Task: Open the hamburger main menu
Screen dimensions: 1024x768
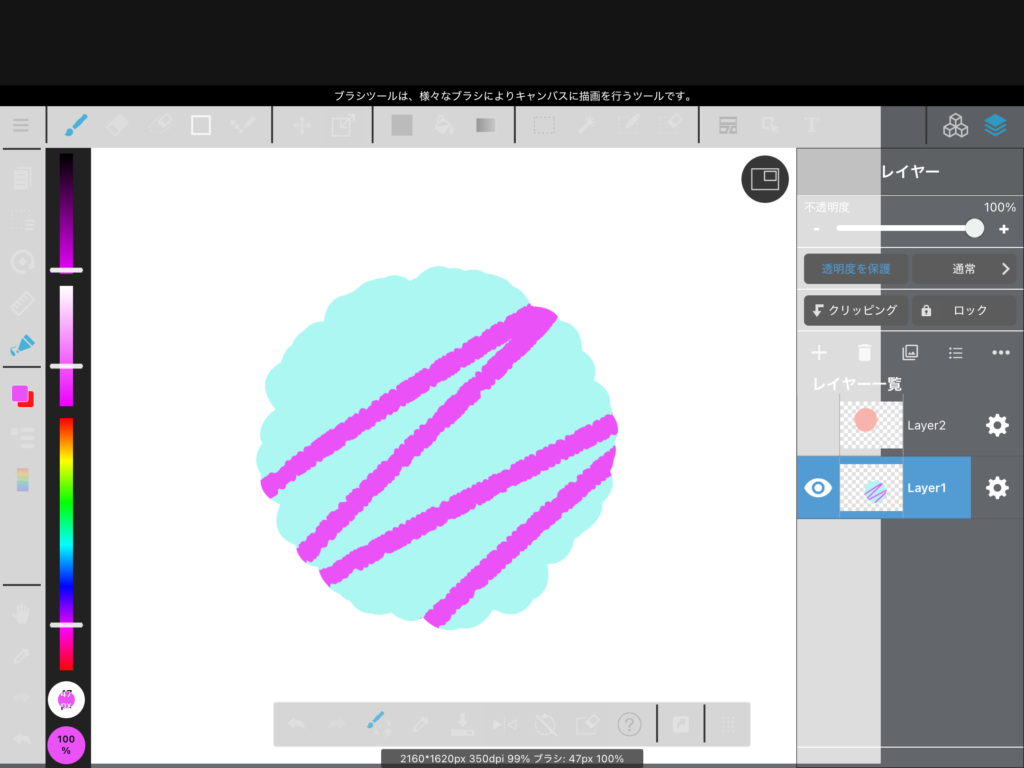Action: 21,125
